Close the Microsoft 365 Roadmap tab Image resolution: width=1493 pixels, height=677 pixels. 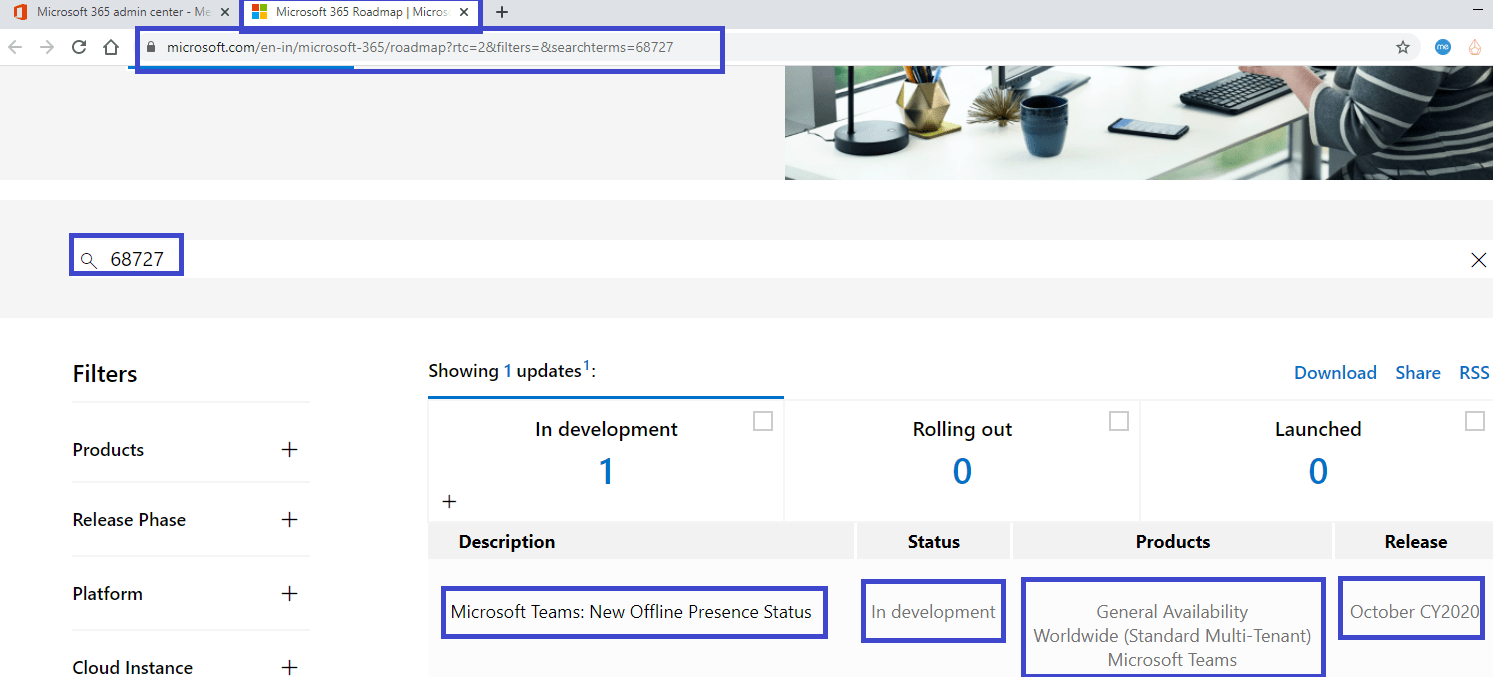pyautogui.click(x=464, y=12)
